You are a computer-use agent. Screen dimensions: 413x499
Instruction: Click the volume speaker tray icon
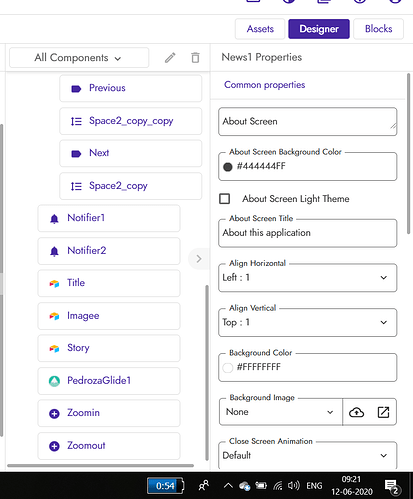coord(293,485)
